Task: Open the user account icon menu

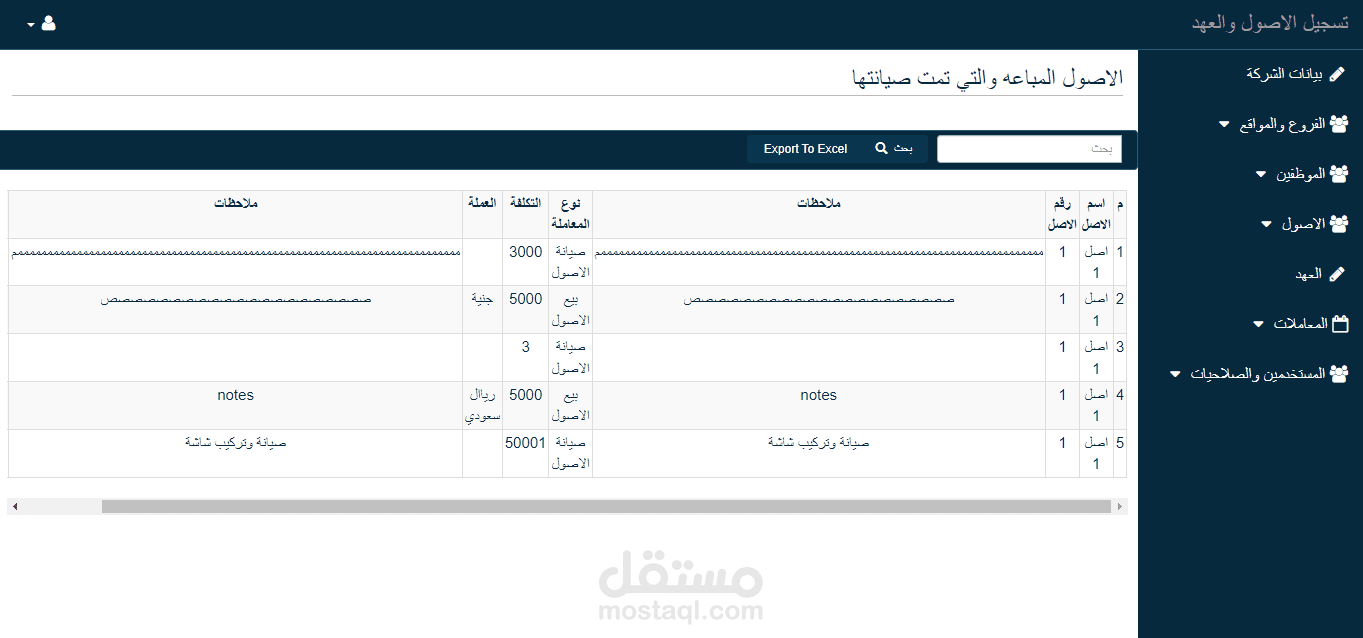Action: (x=48, y=23)
